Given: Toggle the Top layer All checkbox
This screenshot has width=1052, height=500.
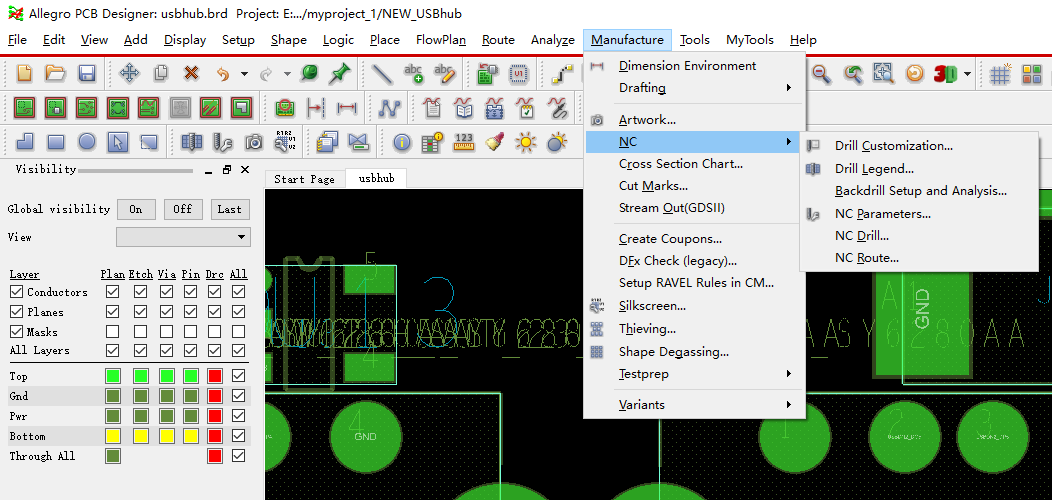Looking at the screenshot, I should tap(238, 376).
